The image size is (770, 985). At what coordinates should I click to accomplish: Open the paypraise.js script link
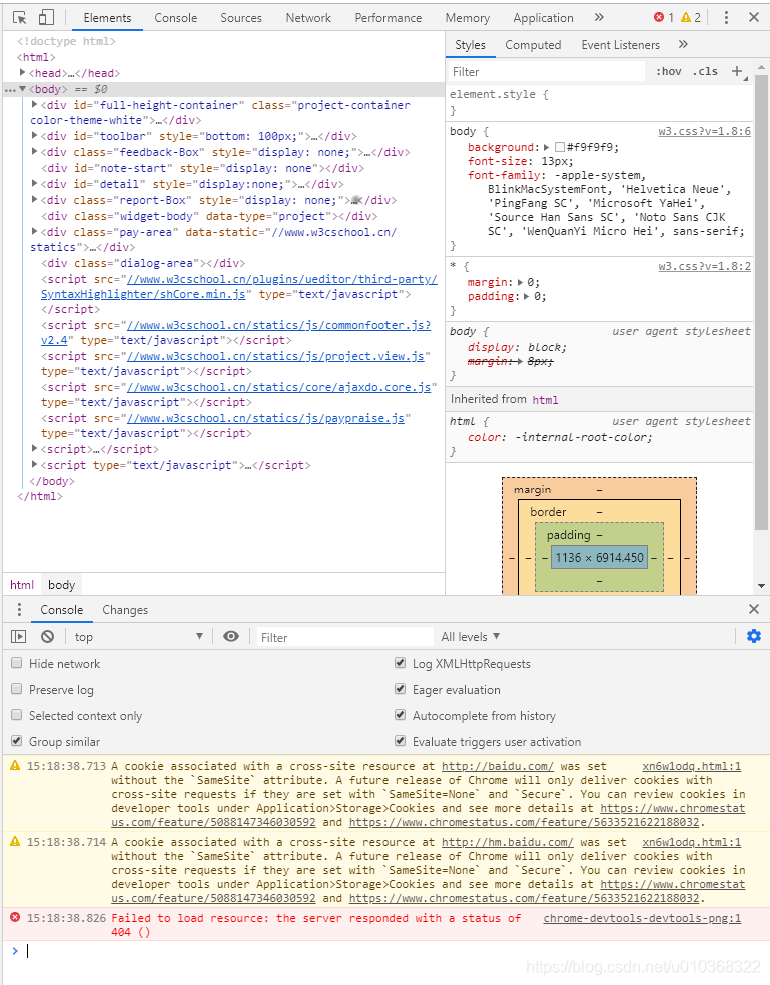[x=266, y=418]
